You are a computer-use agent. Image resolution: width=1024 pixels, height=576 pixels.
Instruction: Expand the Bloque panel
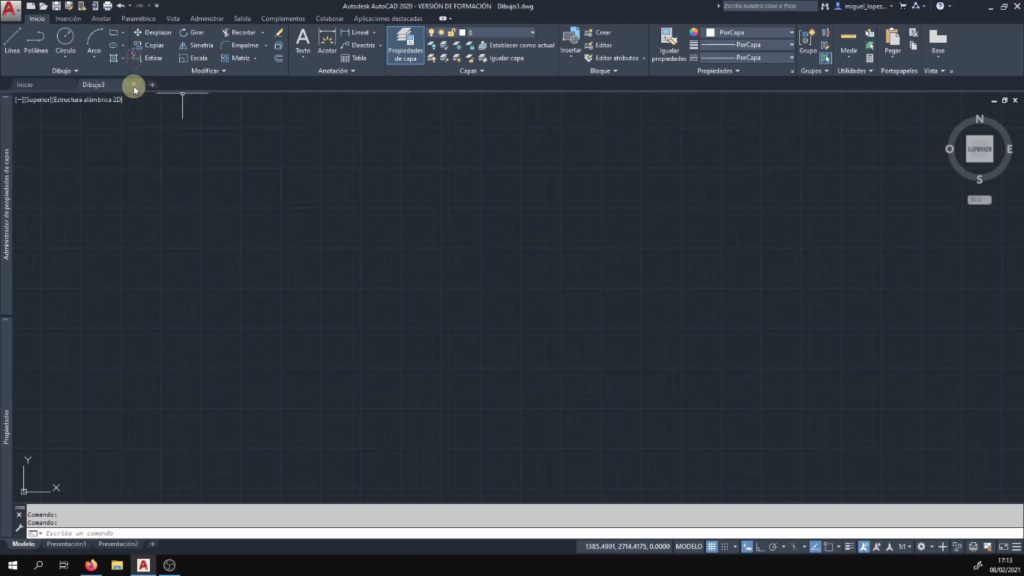pos(603,71)
